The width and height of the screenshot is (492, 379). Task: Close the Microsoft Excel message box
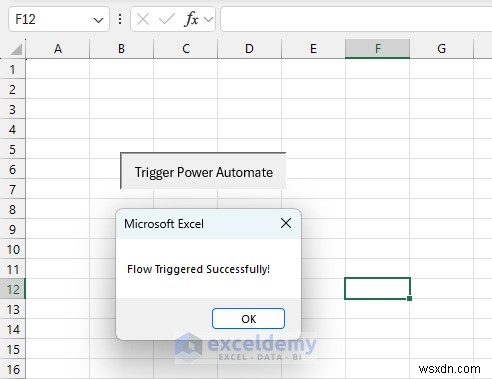(x=286, y=223)
